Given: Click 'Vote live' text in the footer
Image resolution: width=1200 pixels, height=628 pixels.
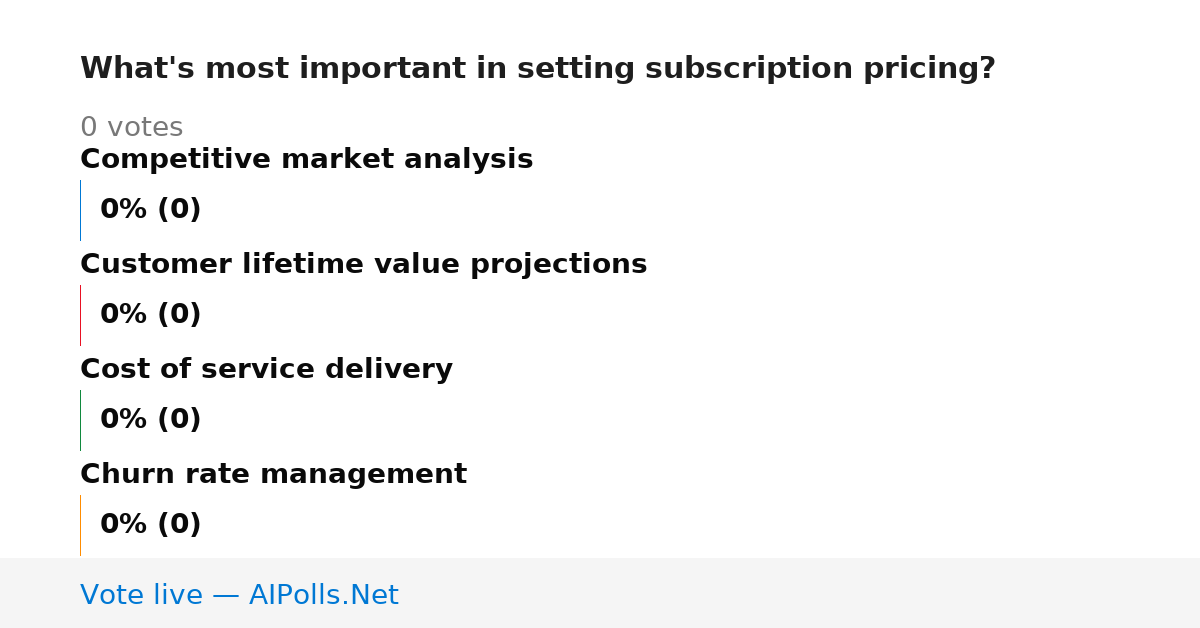Looking at the screenshot, I should 141,596.
